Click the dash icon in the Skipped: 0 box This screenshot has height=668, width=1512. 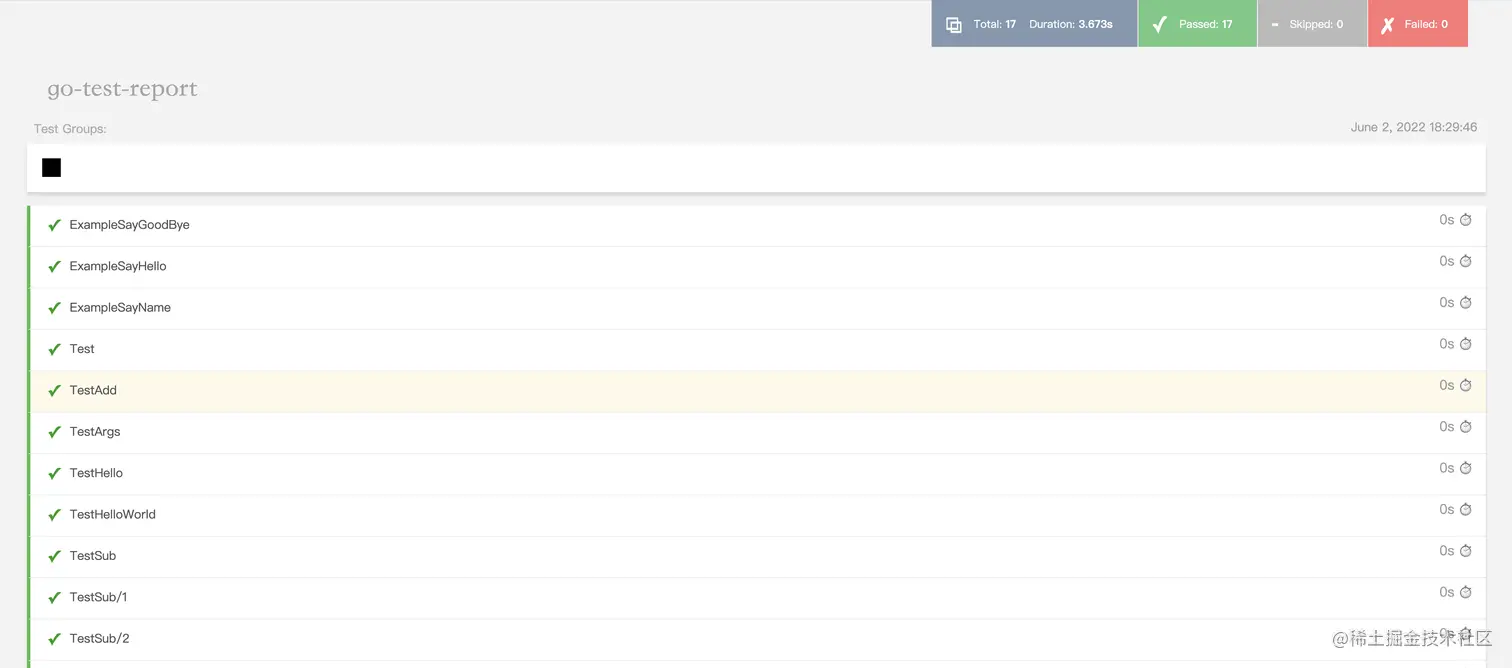point(1275,25)
